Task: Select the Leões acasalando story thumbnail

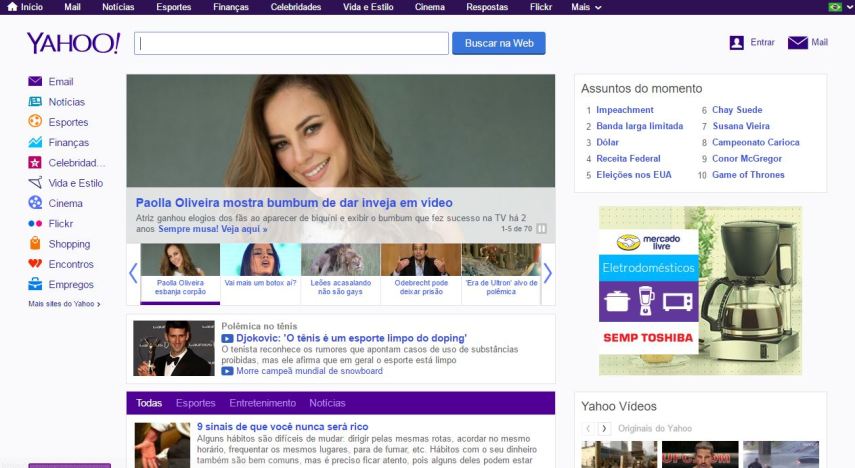Action: (340, 270)
